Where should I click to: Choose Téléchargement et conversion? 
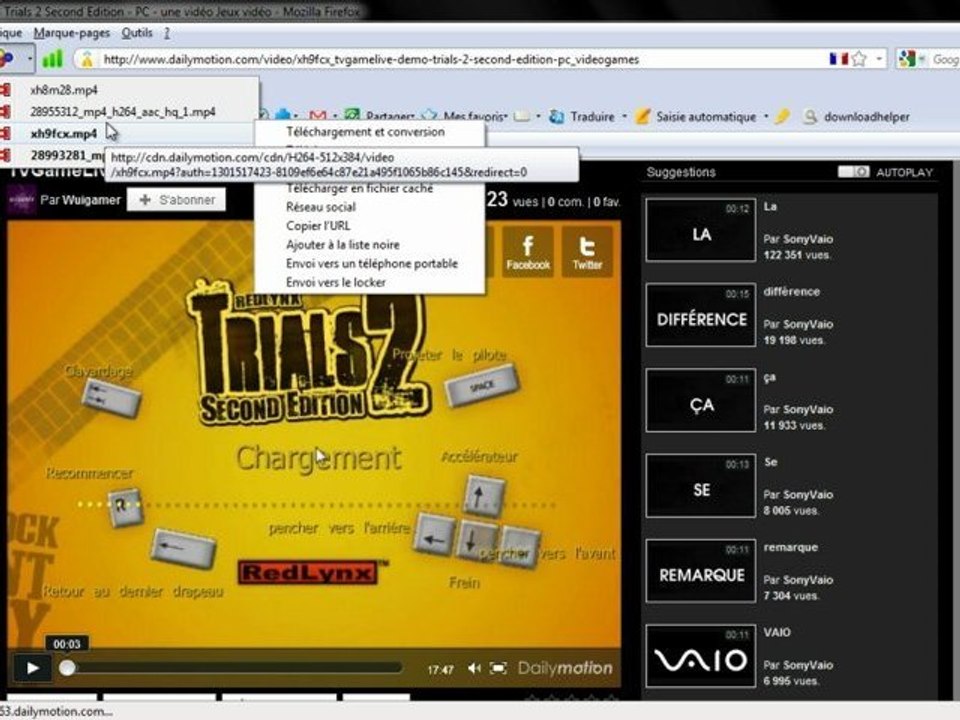tap(366, 132)
